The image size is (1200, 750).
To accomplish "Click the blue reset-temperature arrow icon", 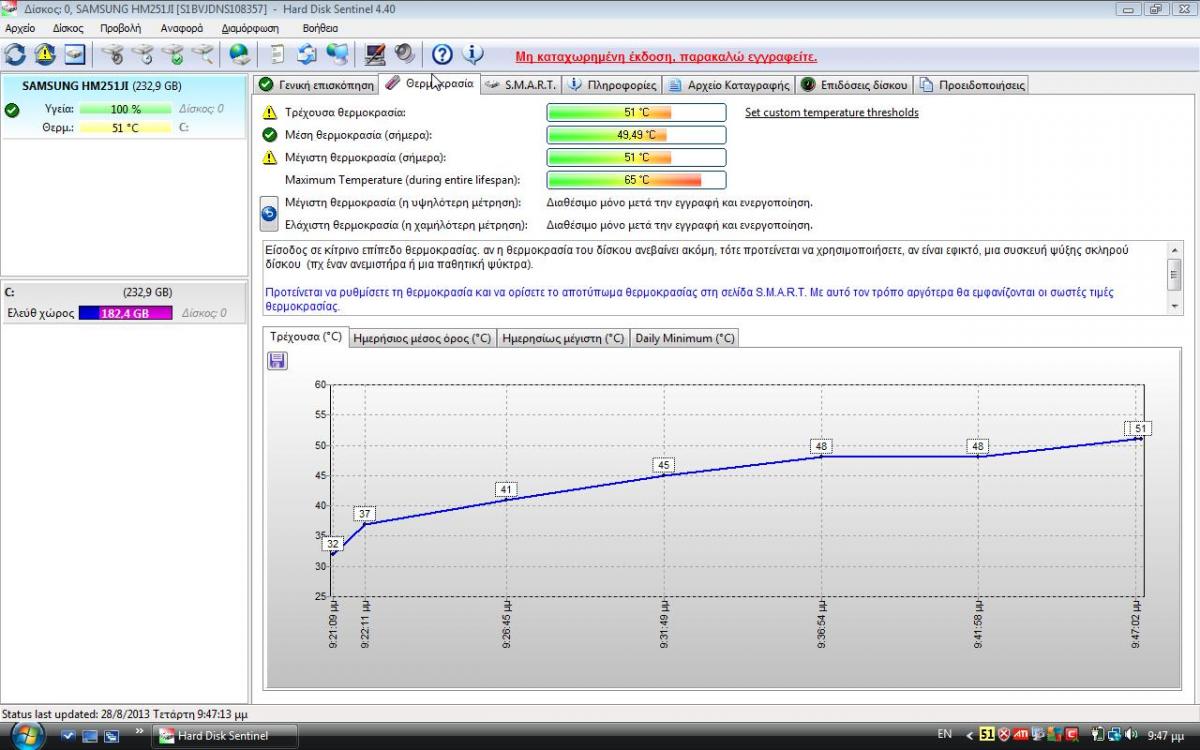I will 268,213.
